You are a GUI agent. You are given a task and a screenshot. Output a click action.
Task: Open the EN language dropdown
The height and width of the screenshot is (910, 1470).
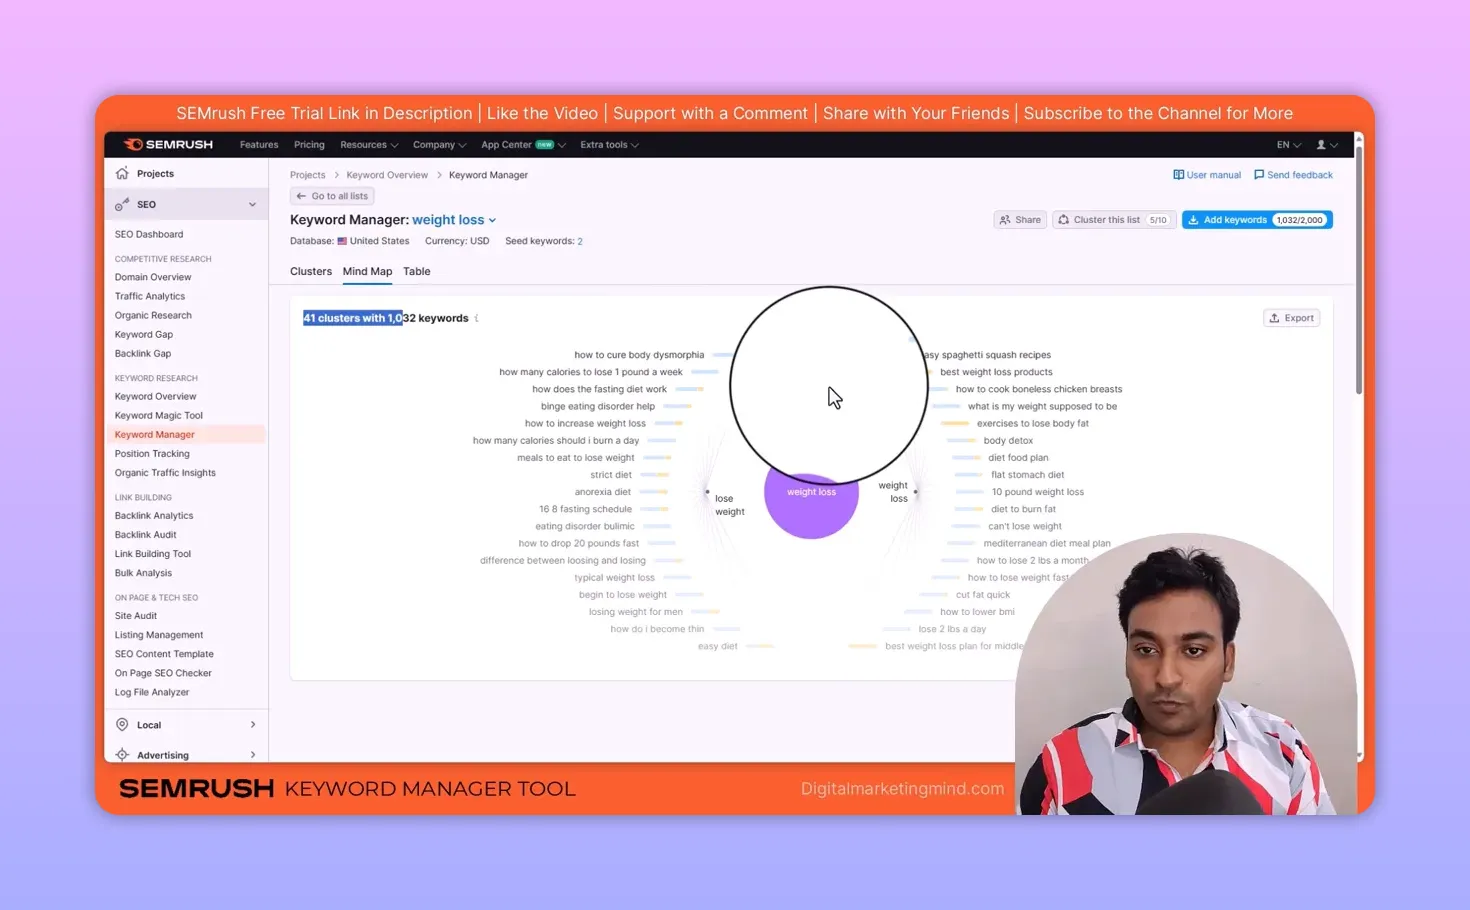pyautogui.click(x=1288, y=145)
